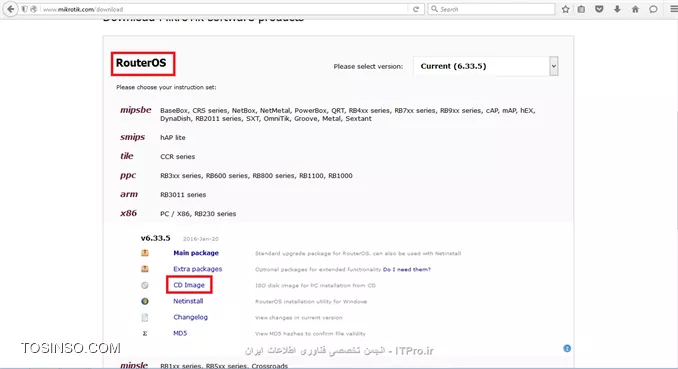Open bookmarks list clipboard icon
The height and width of the screenshot is (369, 678).
[x=582, y=9]
